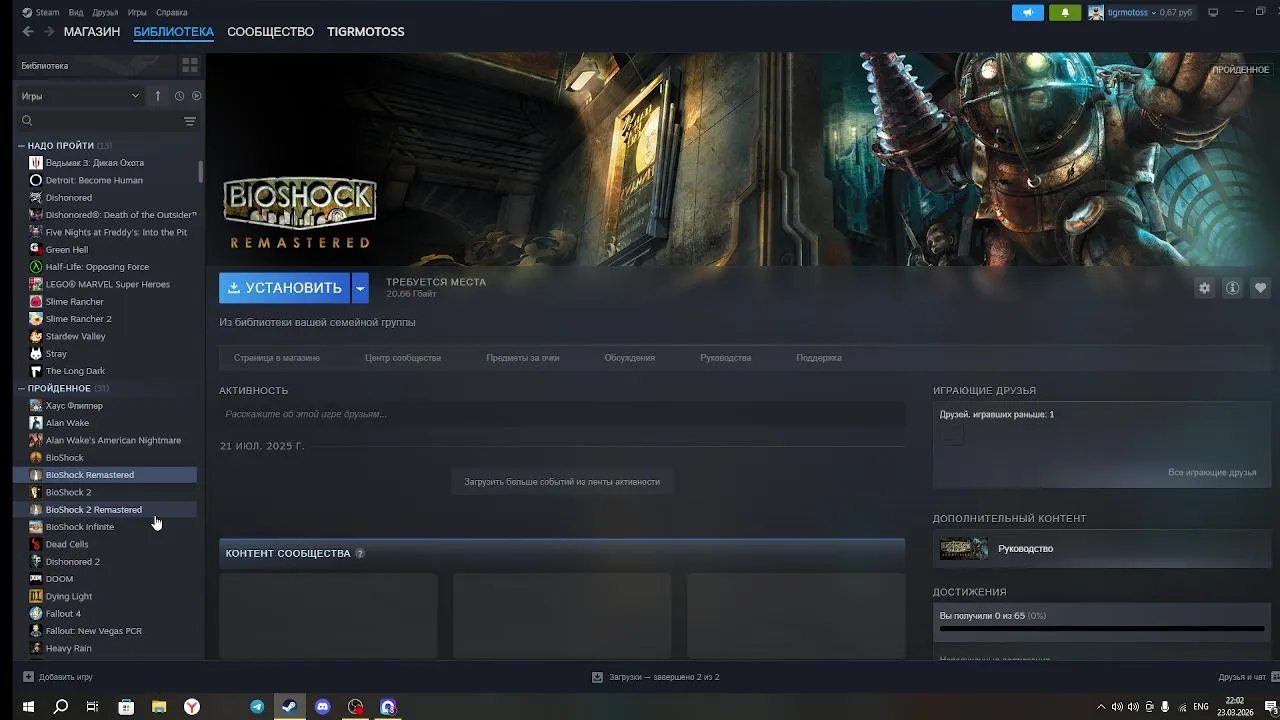The image size is (1280, 720).
Task: Show hidden system tray icons
Action: click(1101, 707)
